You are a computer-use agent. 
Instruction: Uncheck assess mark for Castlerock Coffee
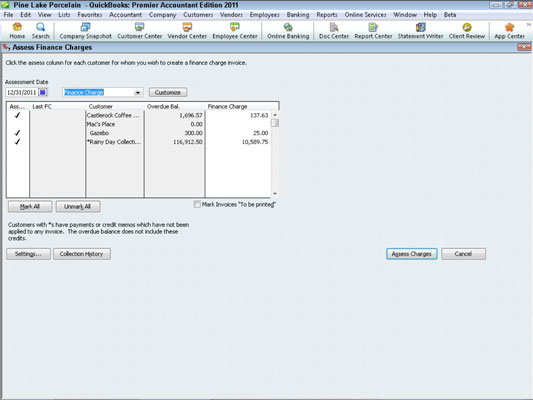(17, 115)
